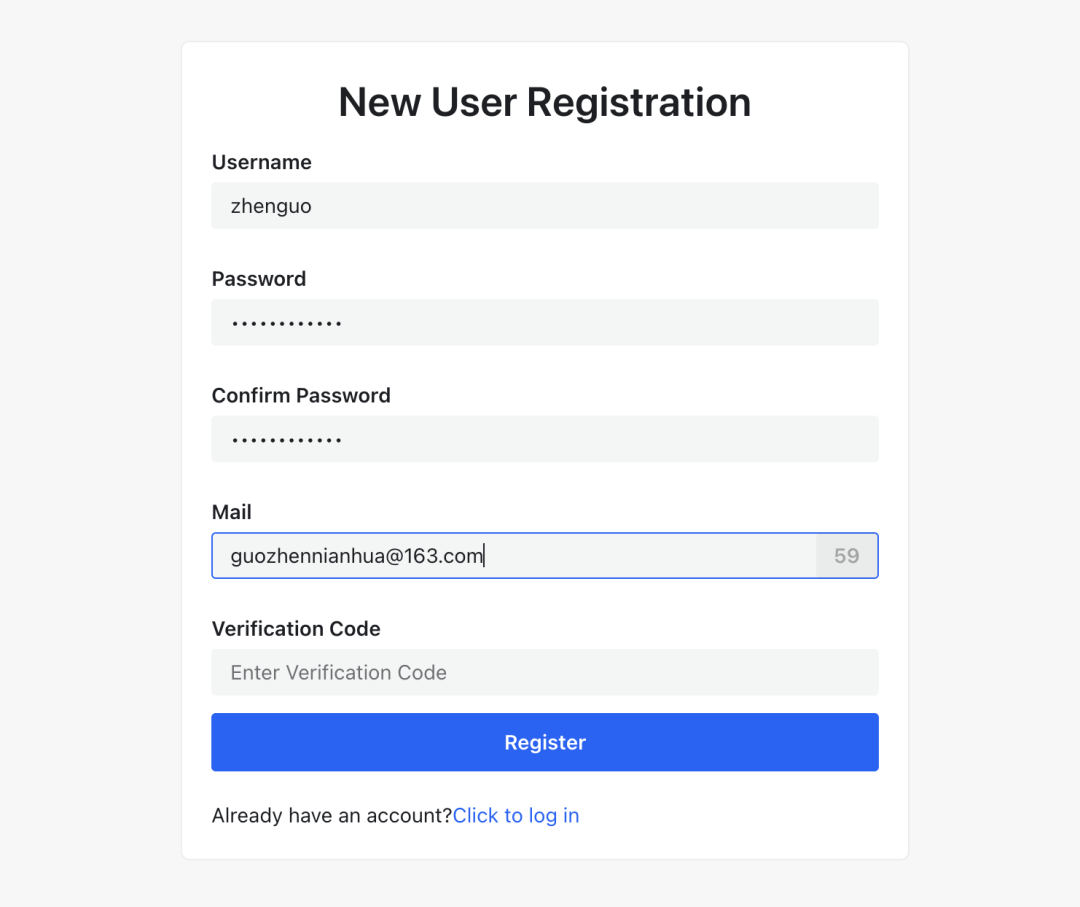The image size is (1080, 907).
Task: Click the 59 countdown button in Mail field
Action: (x=847, y=556)
